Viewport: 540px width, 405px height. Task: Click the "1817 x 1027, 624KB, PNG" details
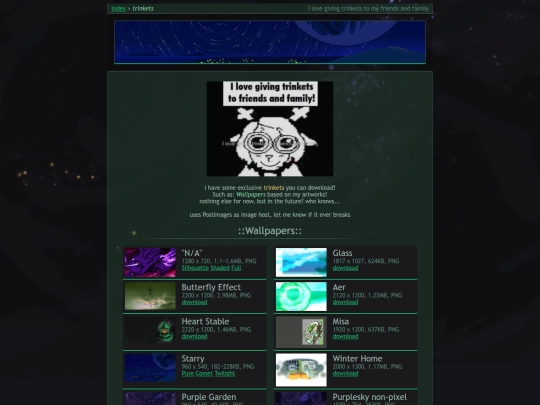tap(366, 261)
